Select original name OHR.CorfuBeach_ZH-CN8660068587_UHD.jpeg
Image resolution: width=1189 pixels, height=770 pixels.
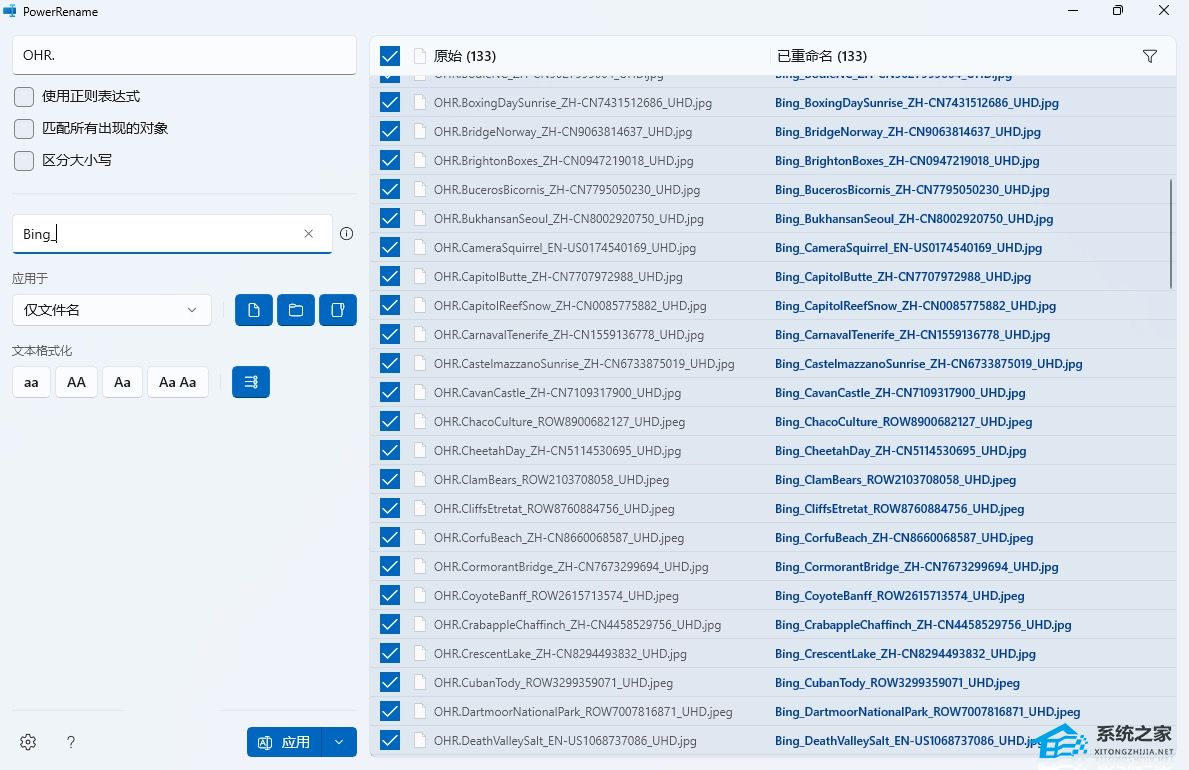559,537
